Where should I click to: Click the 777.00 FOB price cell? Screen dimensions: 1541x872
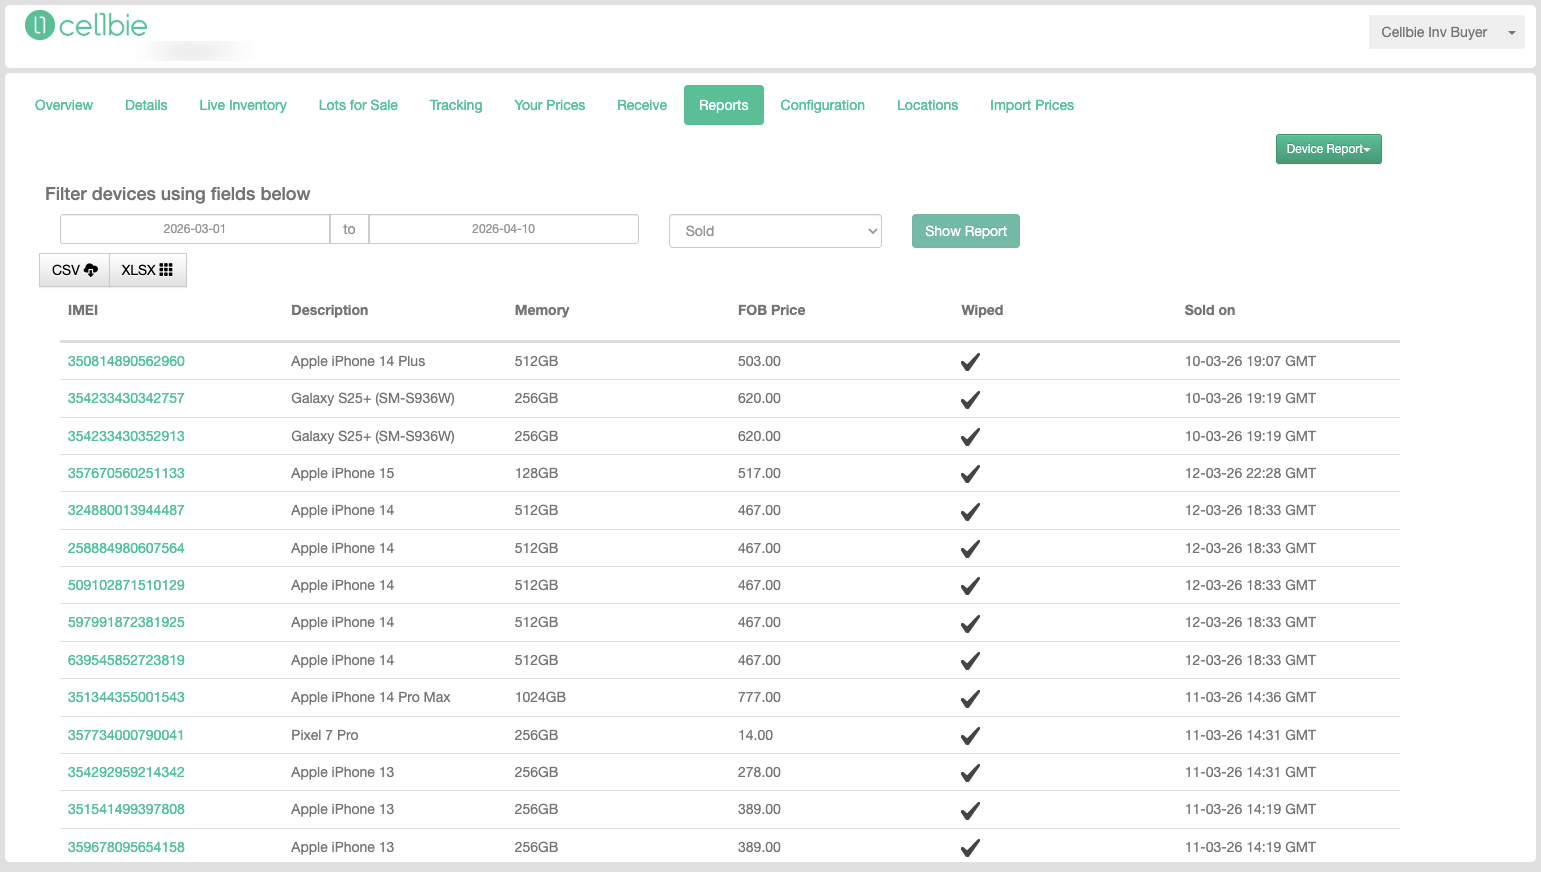(759, 697)
